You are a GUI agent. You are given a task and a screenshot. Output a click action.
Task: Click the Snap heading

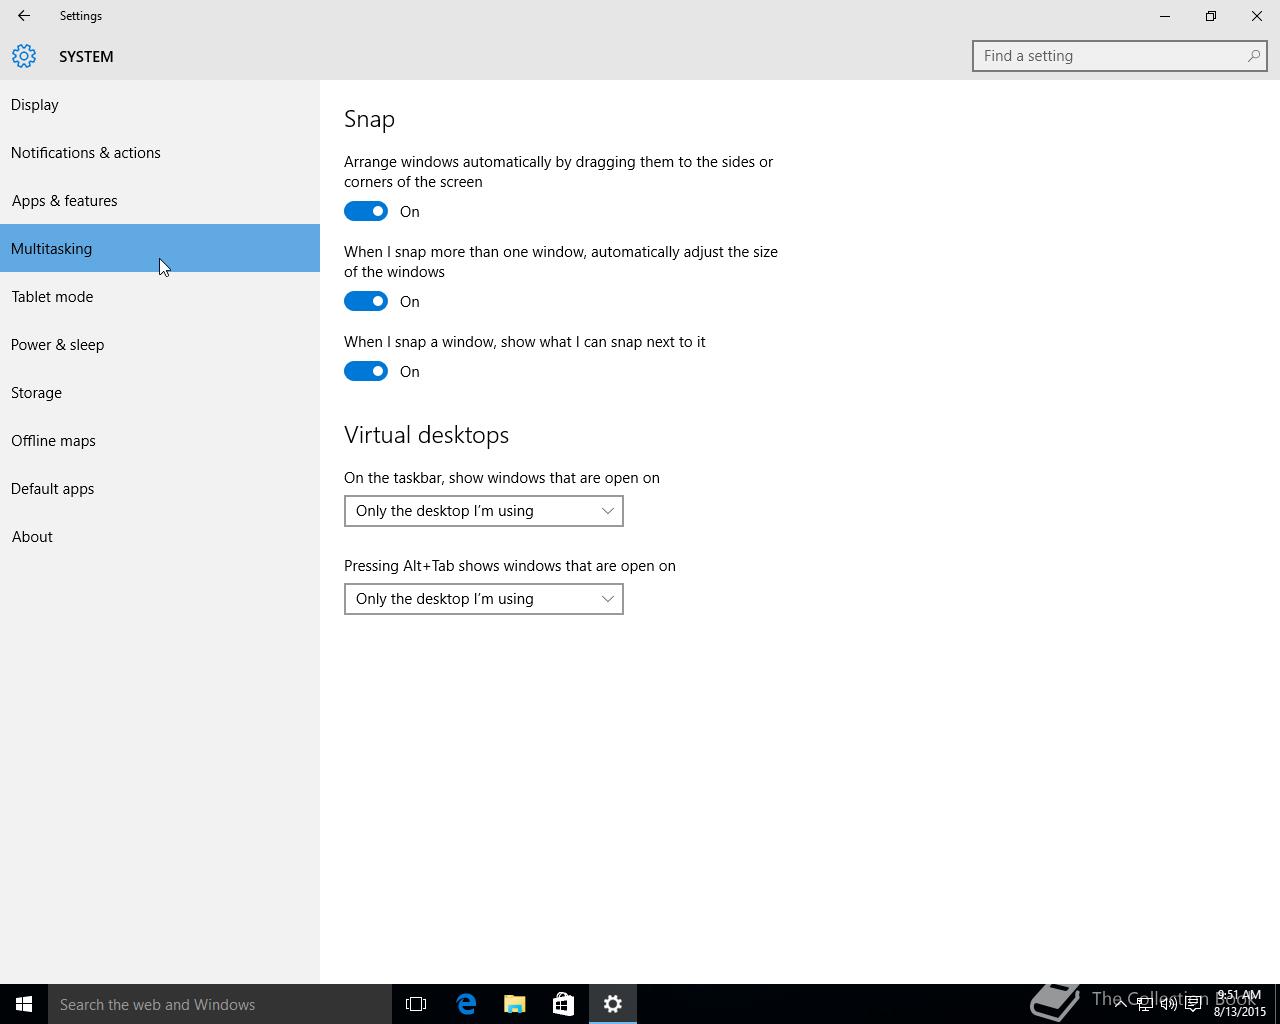point(369,119)
